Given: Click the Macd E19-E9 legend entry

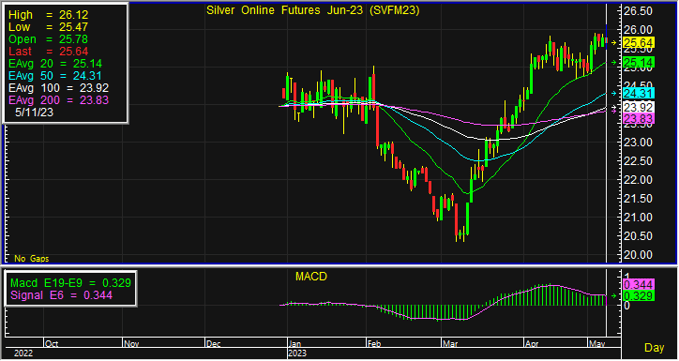Looking at the screenshot, I should [x=71, y=284].
